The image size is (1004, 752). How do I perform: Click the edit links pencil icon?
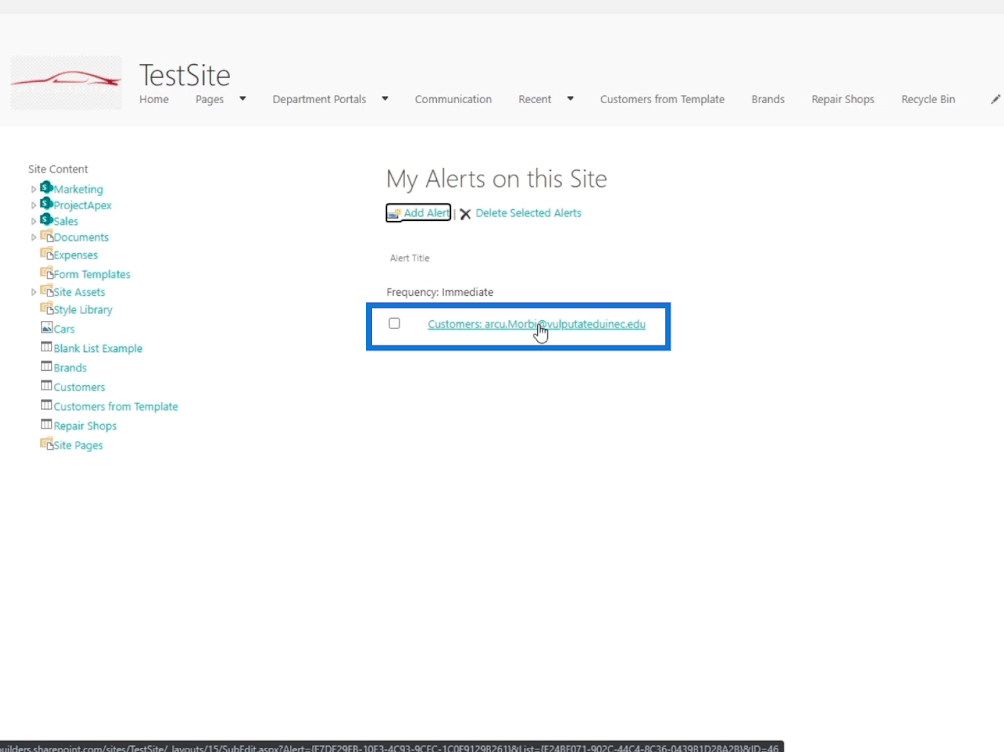pyautogui.click(x=995, y=99)
